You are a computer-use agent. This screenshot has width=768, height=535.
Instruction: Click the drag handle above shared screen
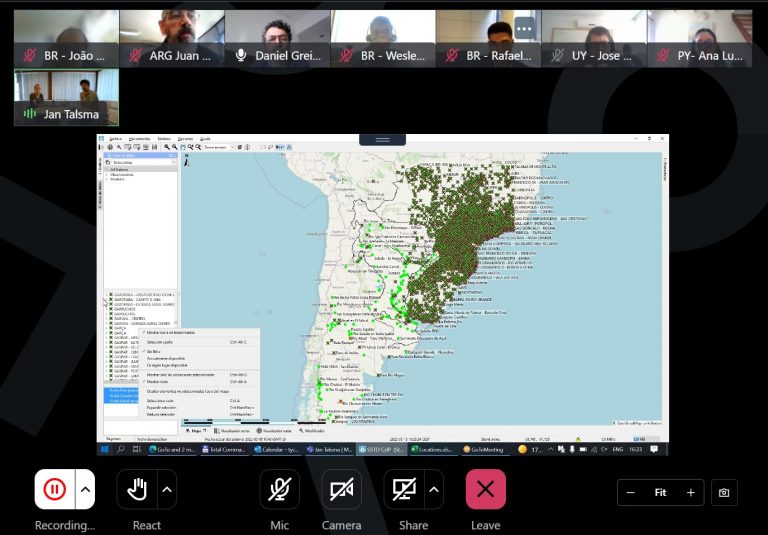click(x=383, y=139)
